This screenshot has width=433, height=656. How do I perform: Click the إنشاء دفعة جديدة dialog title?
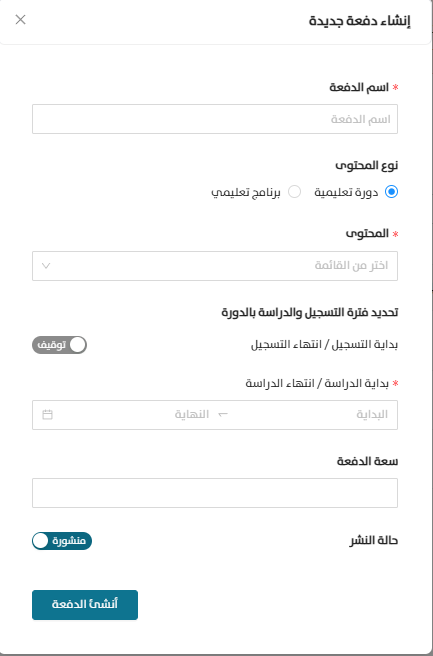(x=360, y=20)
